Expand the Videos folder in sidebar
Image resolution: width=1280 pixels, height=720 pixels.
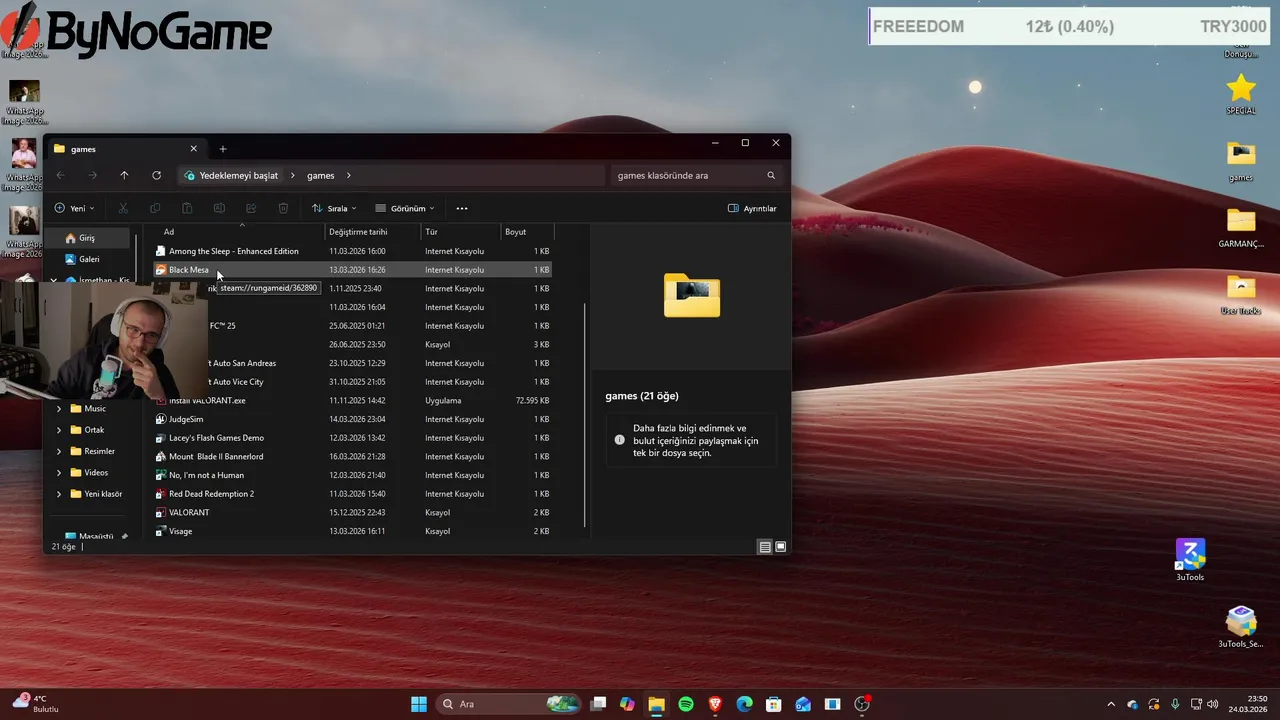tap(59, 472)
